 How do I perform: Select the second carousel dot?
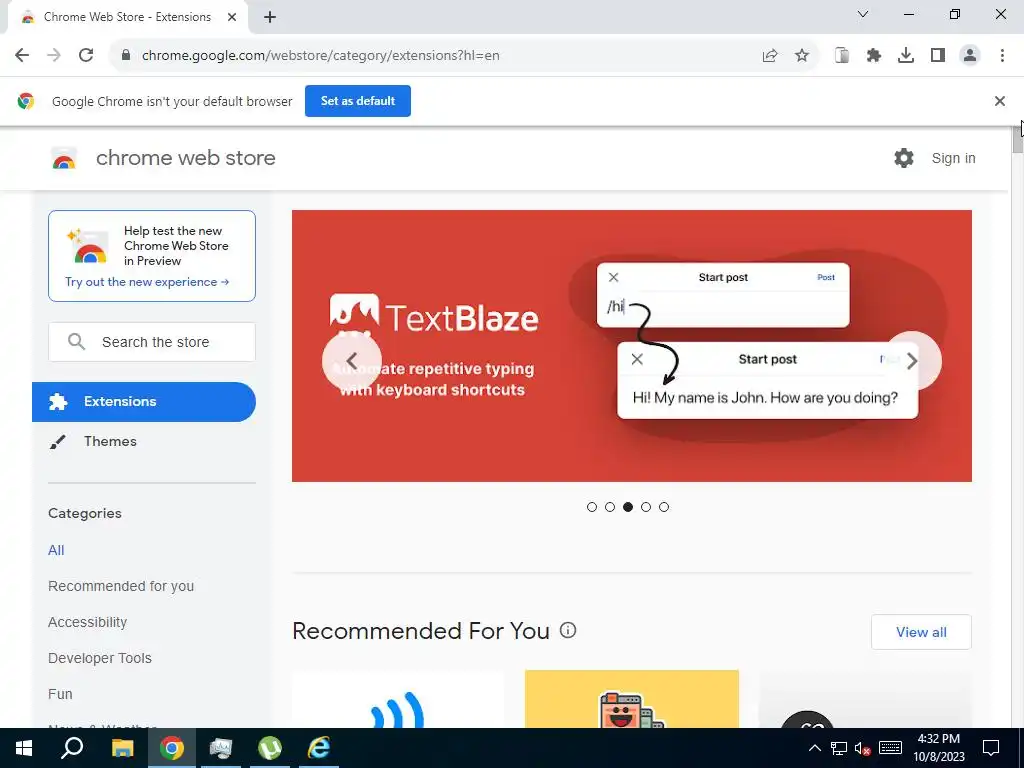(610, 507)
